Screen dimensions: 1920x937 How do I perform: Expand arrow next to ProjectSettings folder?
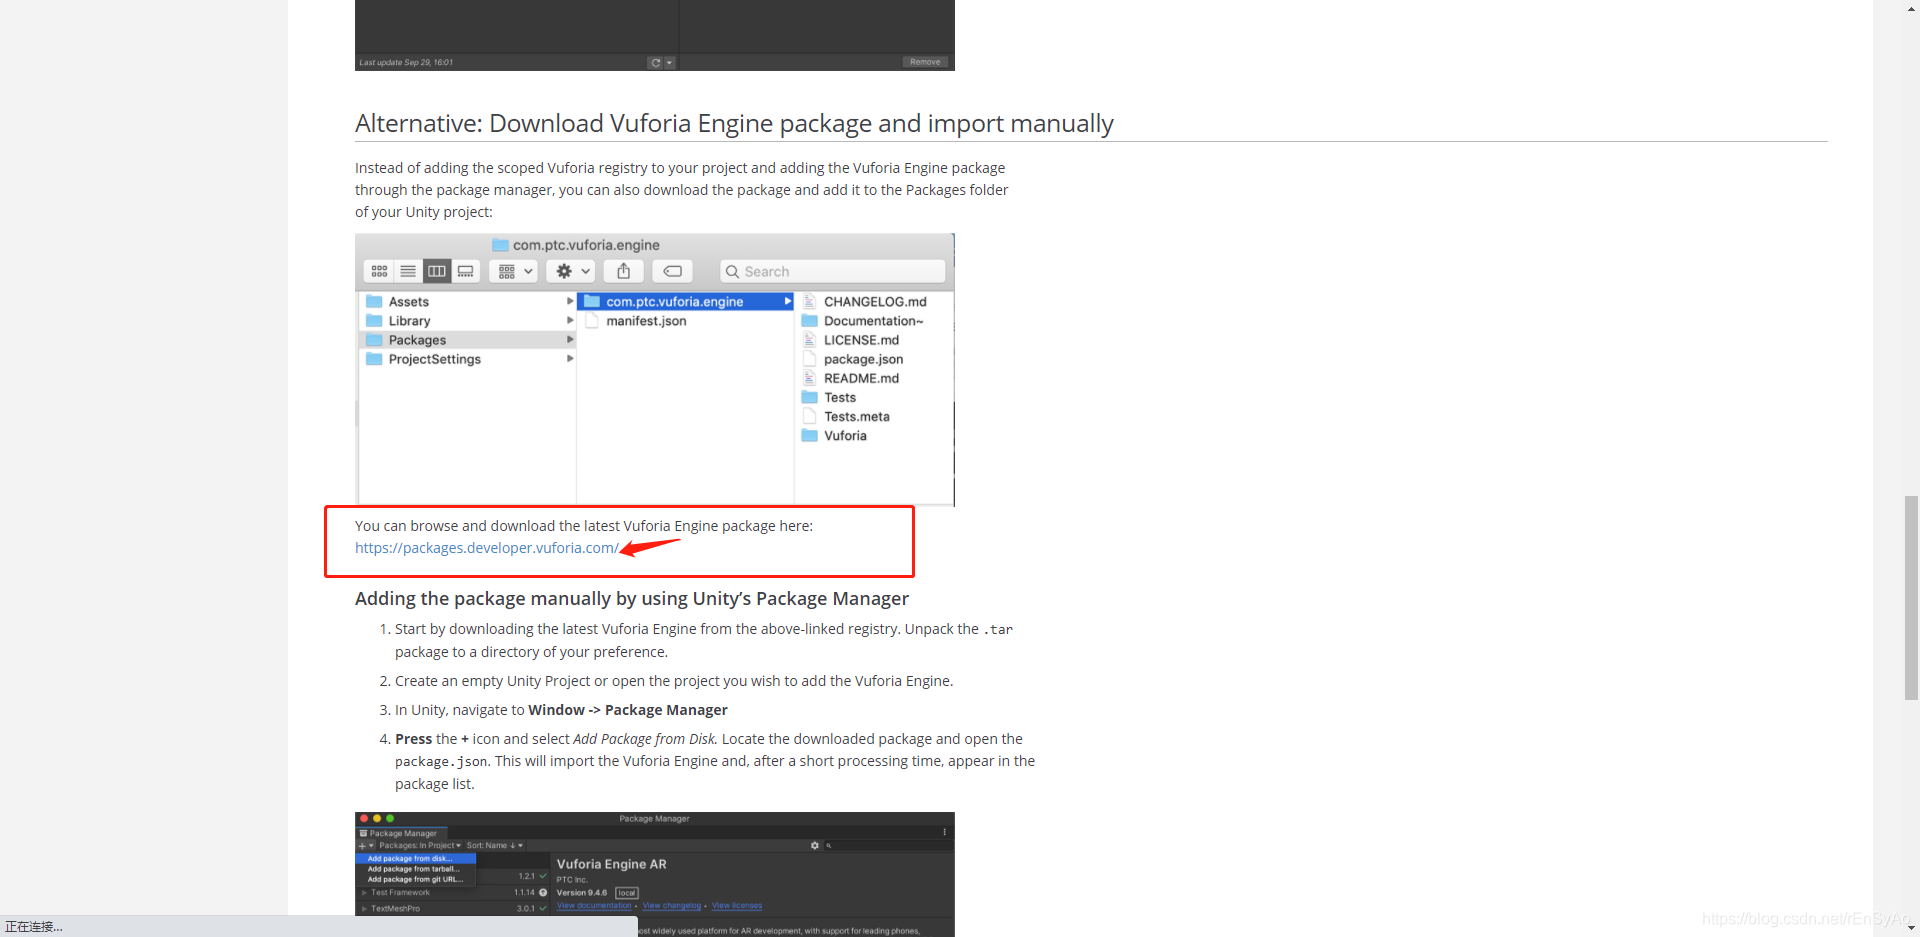tap(570, 359)
